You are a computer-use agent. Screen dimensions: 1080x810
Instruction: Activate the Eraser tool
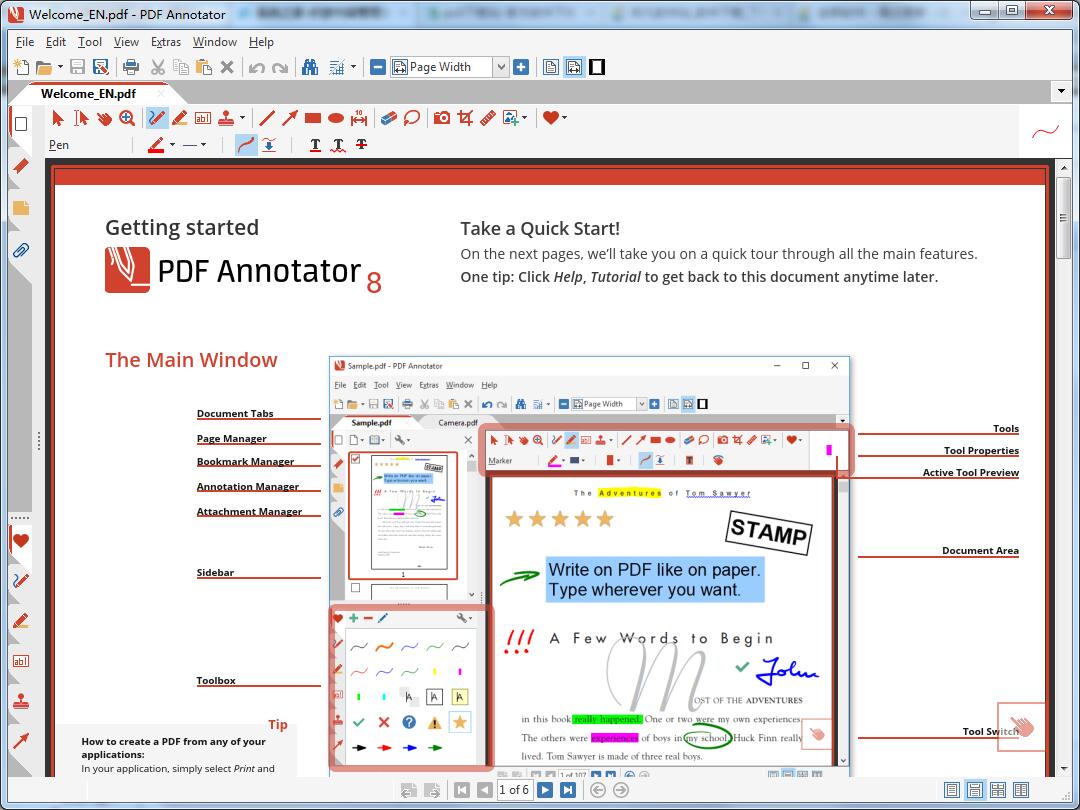click(387, 117)
